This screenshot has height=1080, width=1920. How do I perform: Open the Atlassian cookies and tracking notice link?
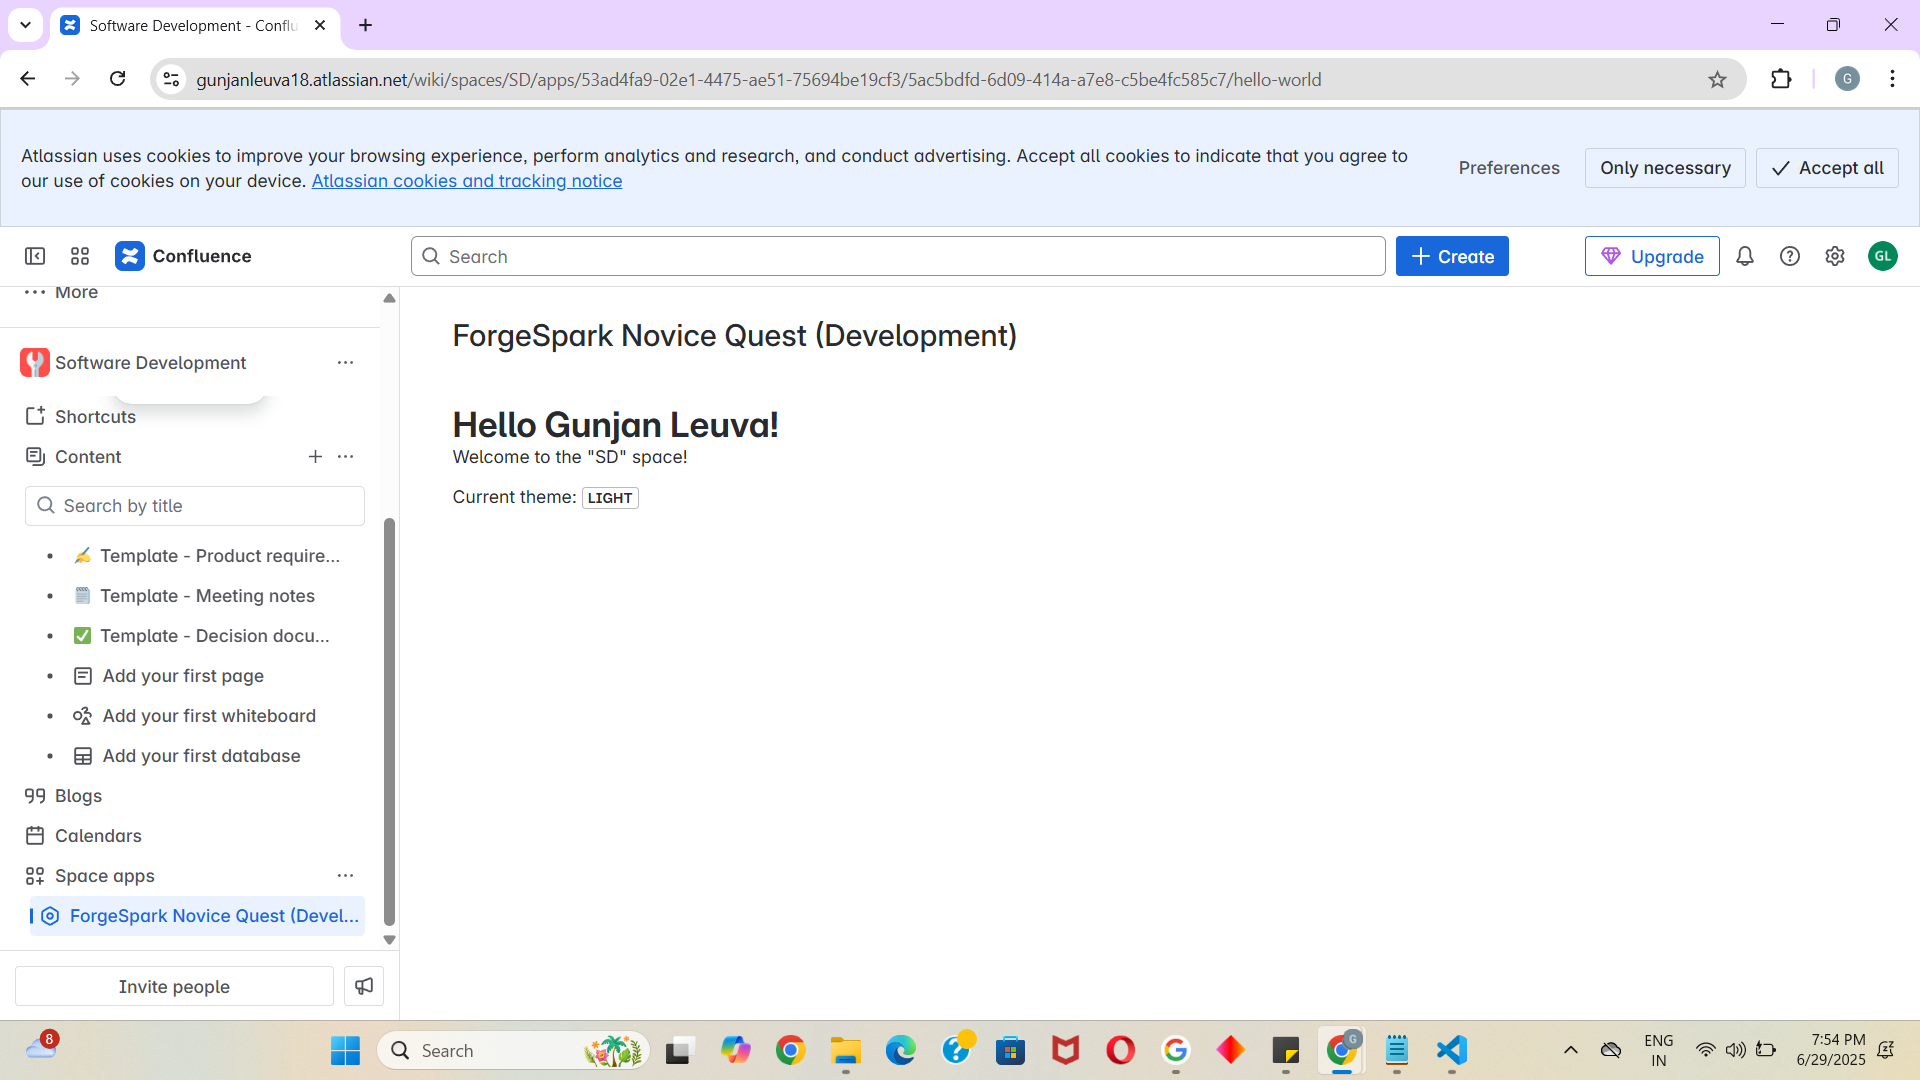pyautogui.click(x=466, y=181)
